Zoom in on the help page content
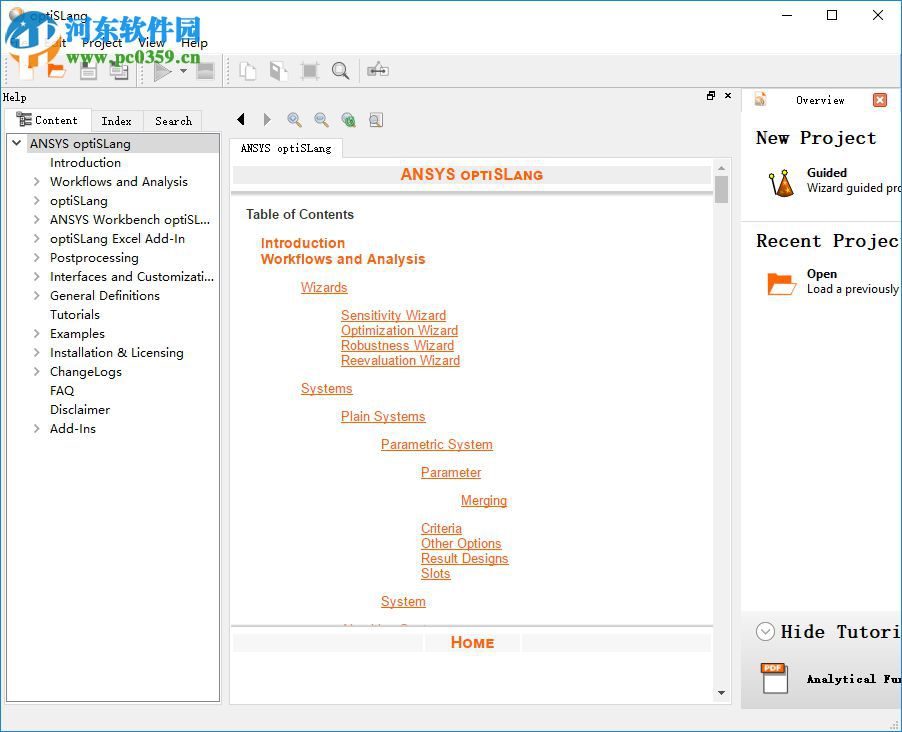The image size is (902, 732). 294,120
